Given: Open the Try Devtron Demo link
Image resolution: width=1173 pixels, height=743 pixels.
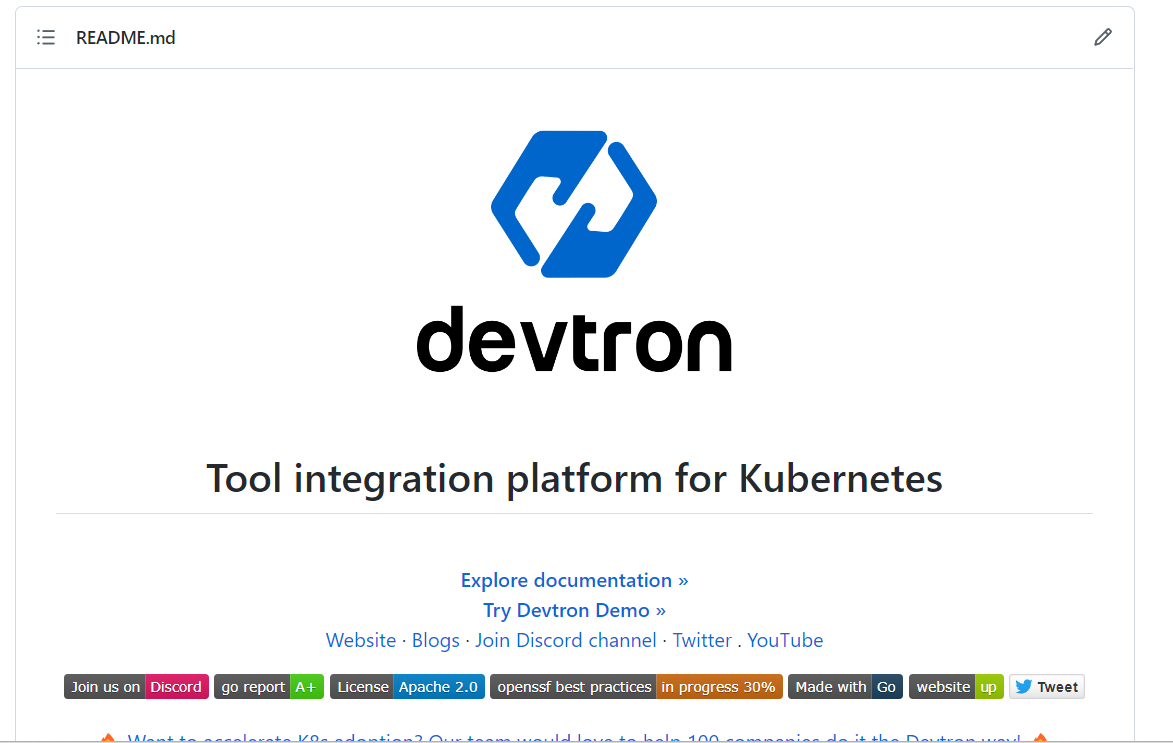Looking at the screenshot, I should (574, 610).
